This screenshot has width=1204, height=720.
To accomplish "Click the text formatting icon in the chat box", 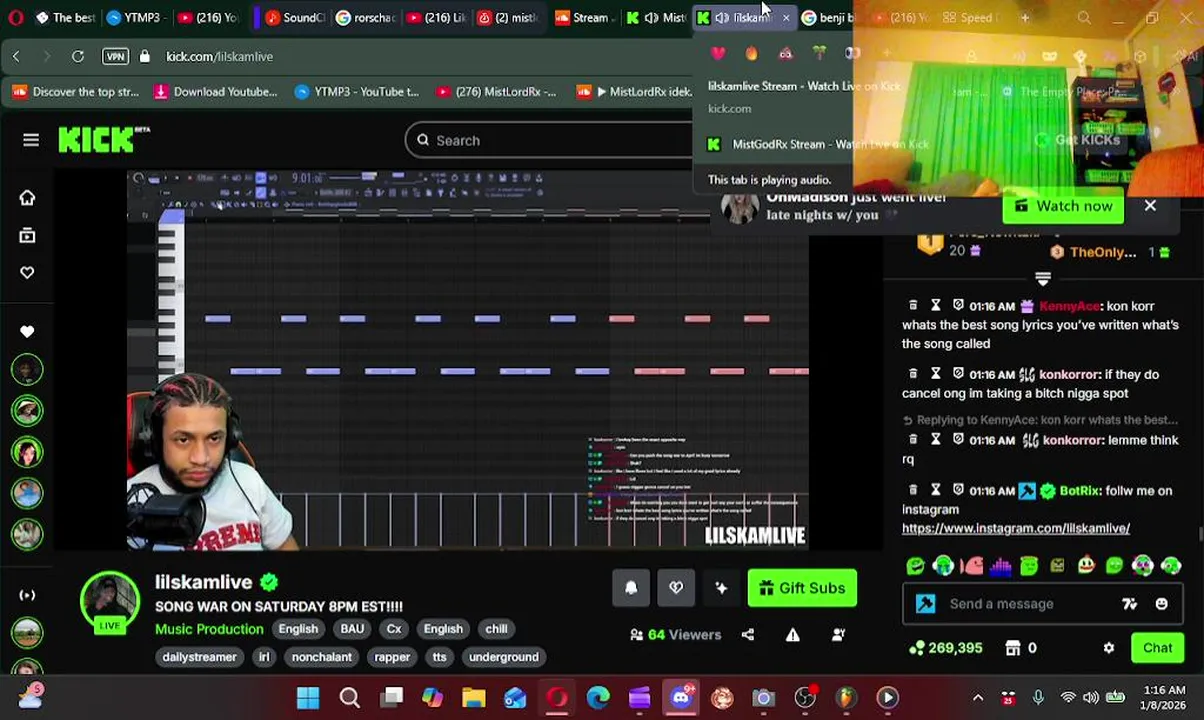I will pyautogui.click(x=1129, y=604).
